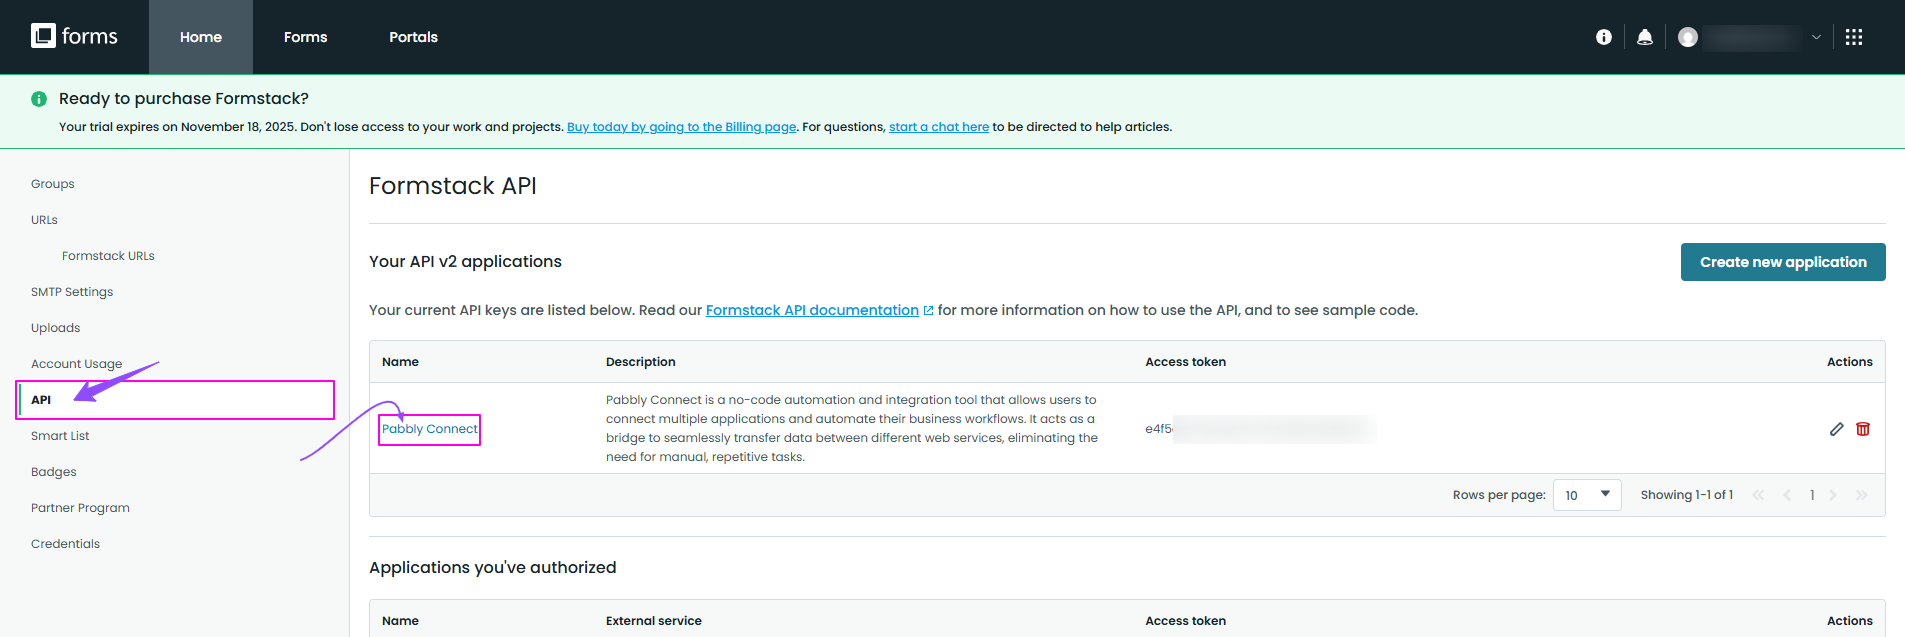Click Create new application button
The height and width of the screenshot is (637, 1905).
pyautogui.click(x=1782, y=262)
